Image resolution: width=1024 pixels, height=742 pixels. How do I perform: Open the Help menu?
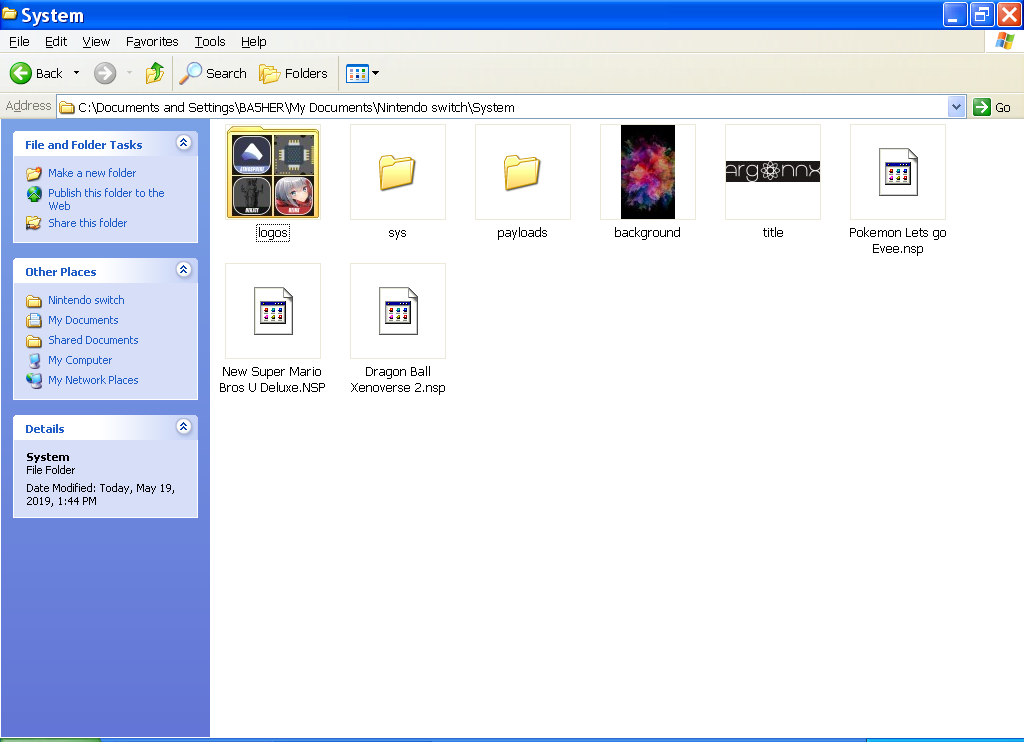click(x=253, y=42)
